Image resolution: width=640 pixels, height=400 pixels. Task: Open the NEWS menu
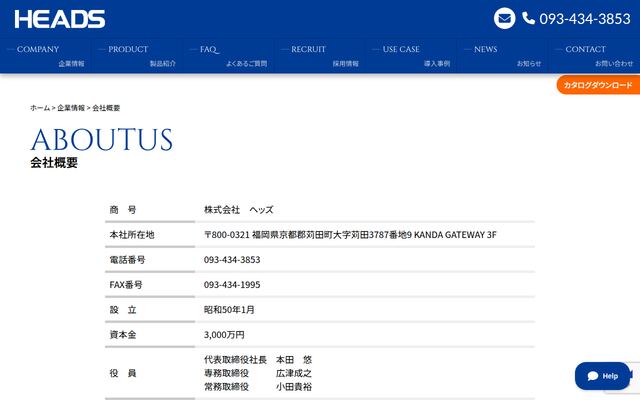coord(503,56)
